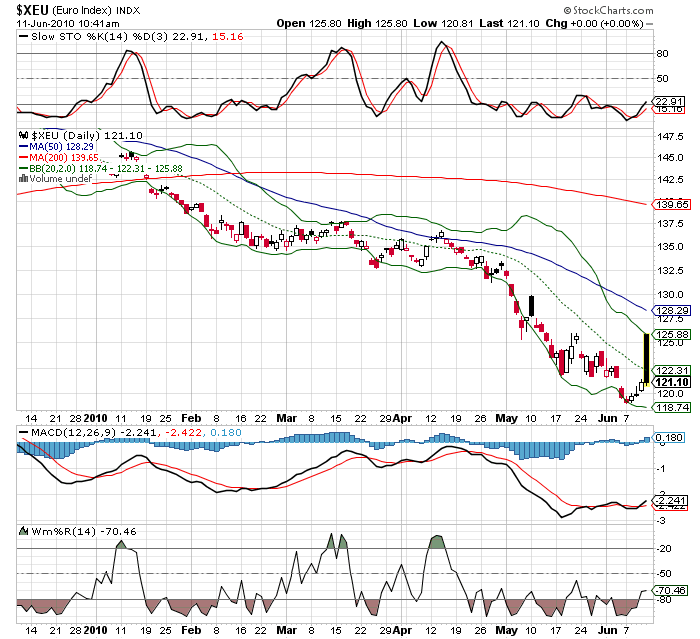The image size is (700, 639).
Task: Click the black line marker before Slow STO
Action: [x=23, y=37]
